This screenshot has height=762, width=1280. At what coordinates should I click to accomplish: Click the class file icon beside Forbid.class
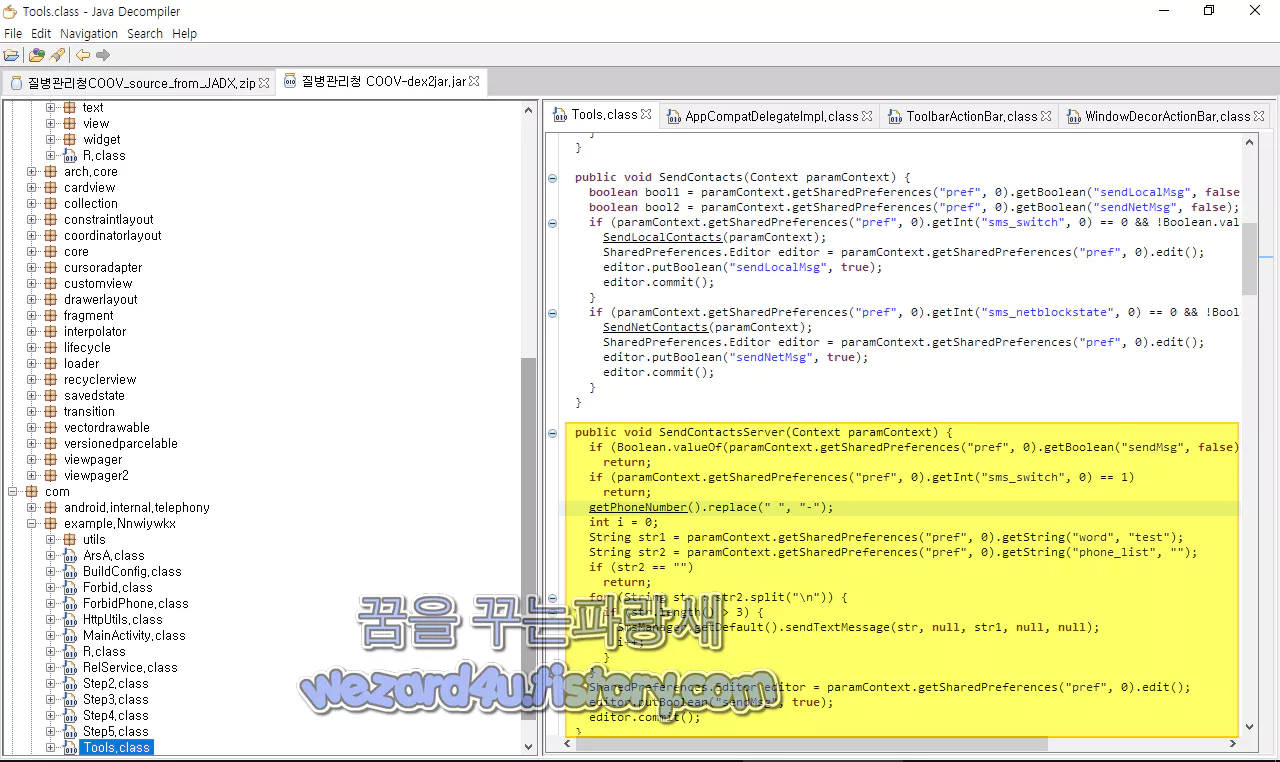pos(70,588)
